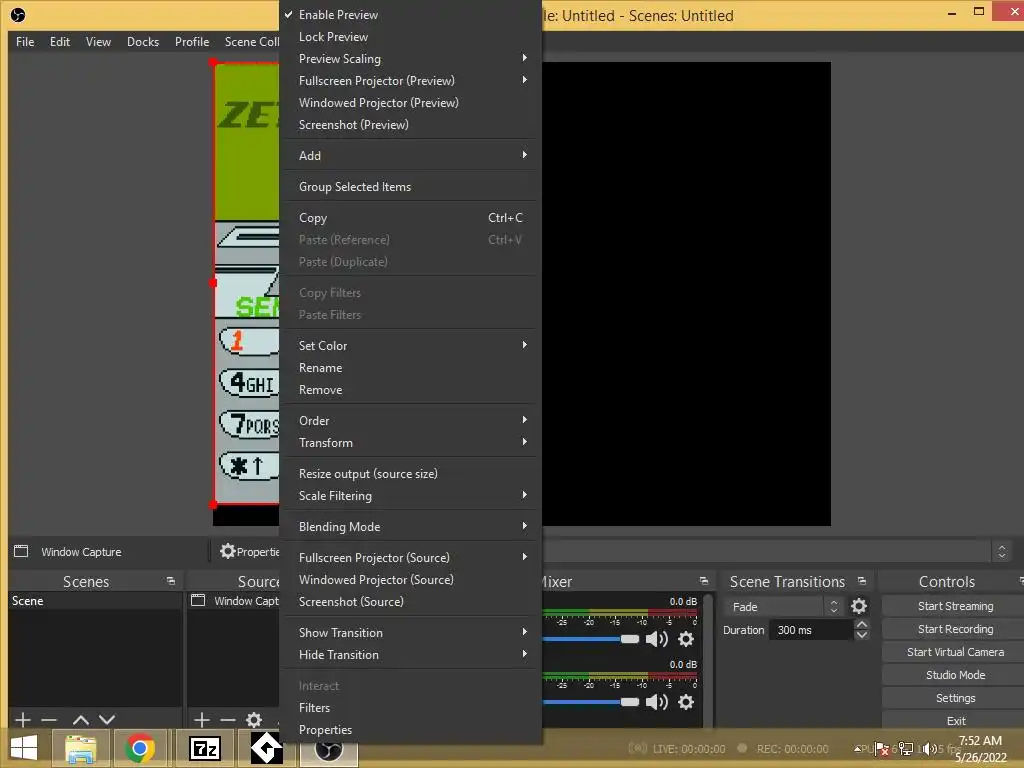This screenshot has width=1024, height=768.
Task: Click Start Streaming button
Action: pos(955,606)
